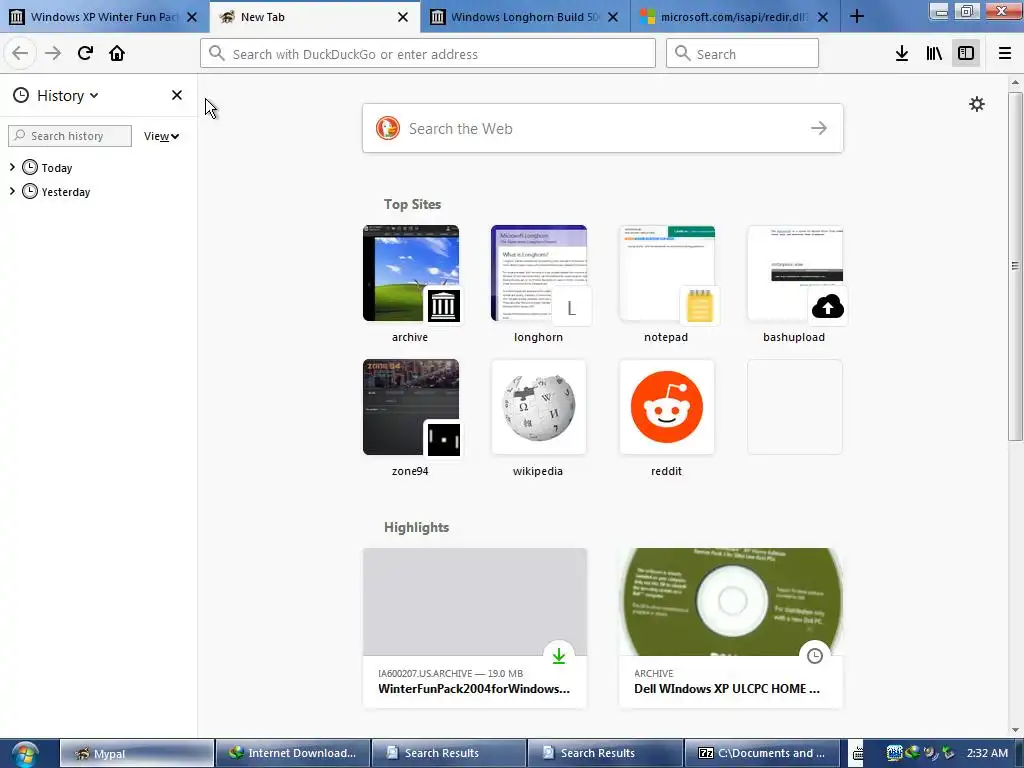
Task: Close the Windows XP Winter Fun Pack tab
Action: [x=192, y=17]
